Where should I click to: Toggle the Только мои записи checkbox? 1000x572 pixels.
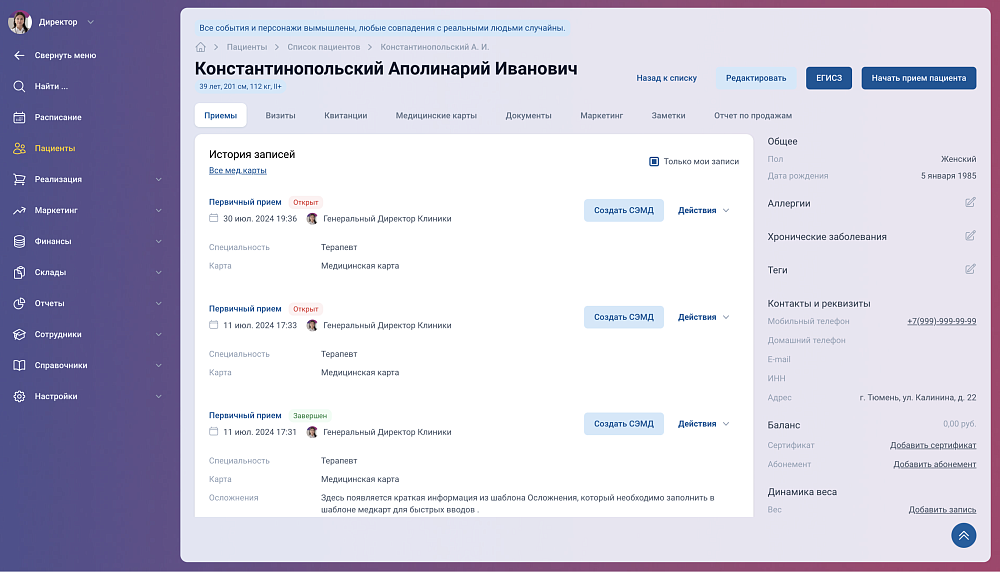click(x=654, y=161)
